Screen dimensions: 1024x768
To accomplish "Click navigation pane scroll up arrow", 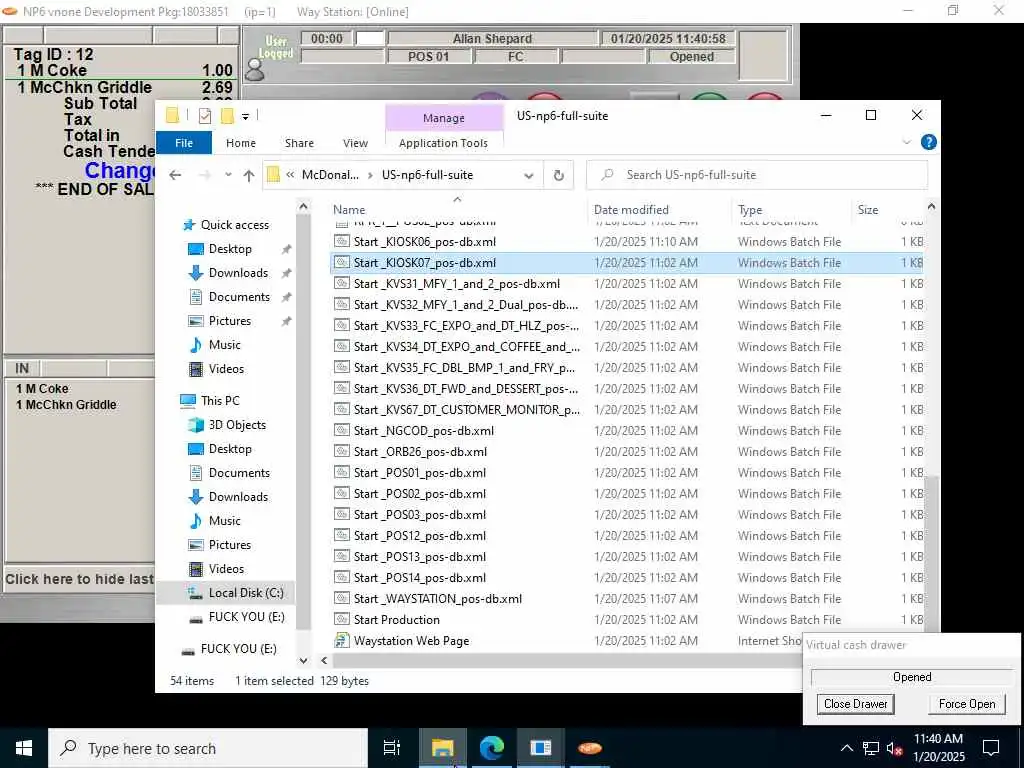I will coord(303,207).
